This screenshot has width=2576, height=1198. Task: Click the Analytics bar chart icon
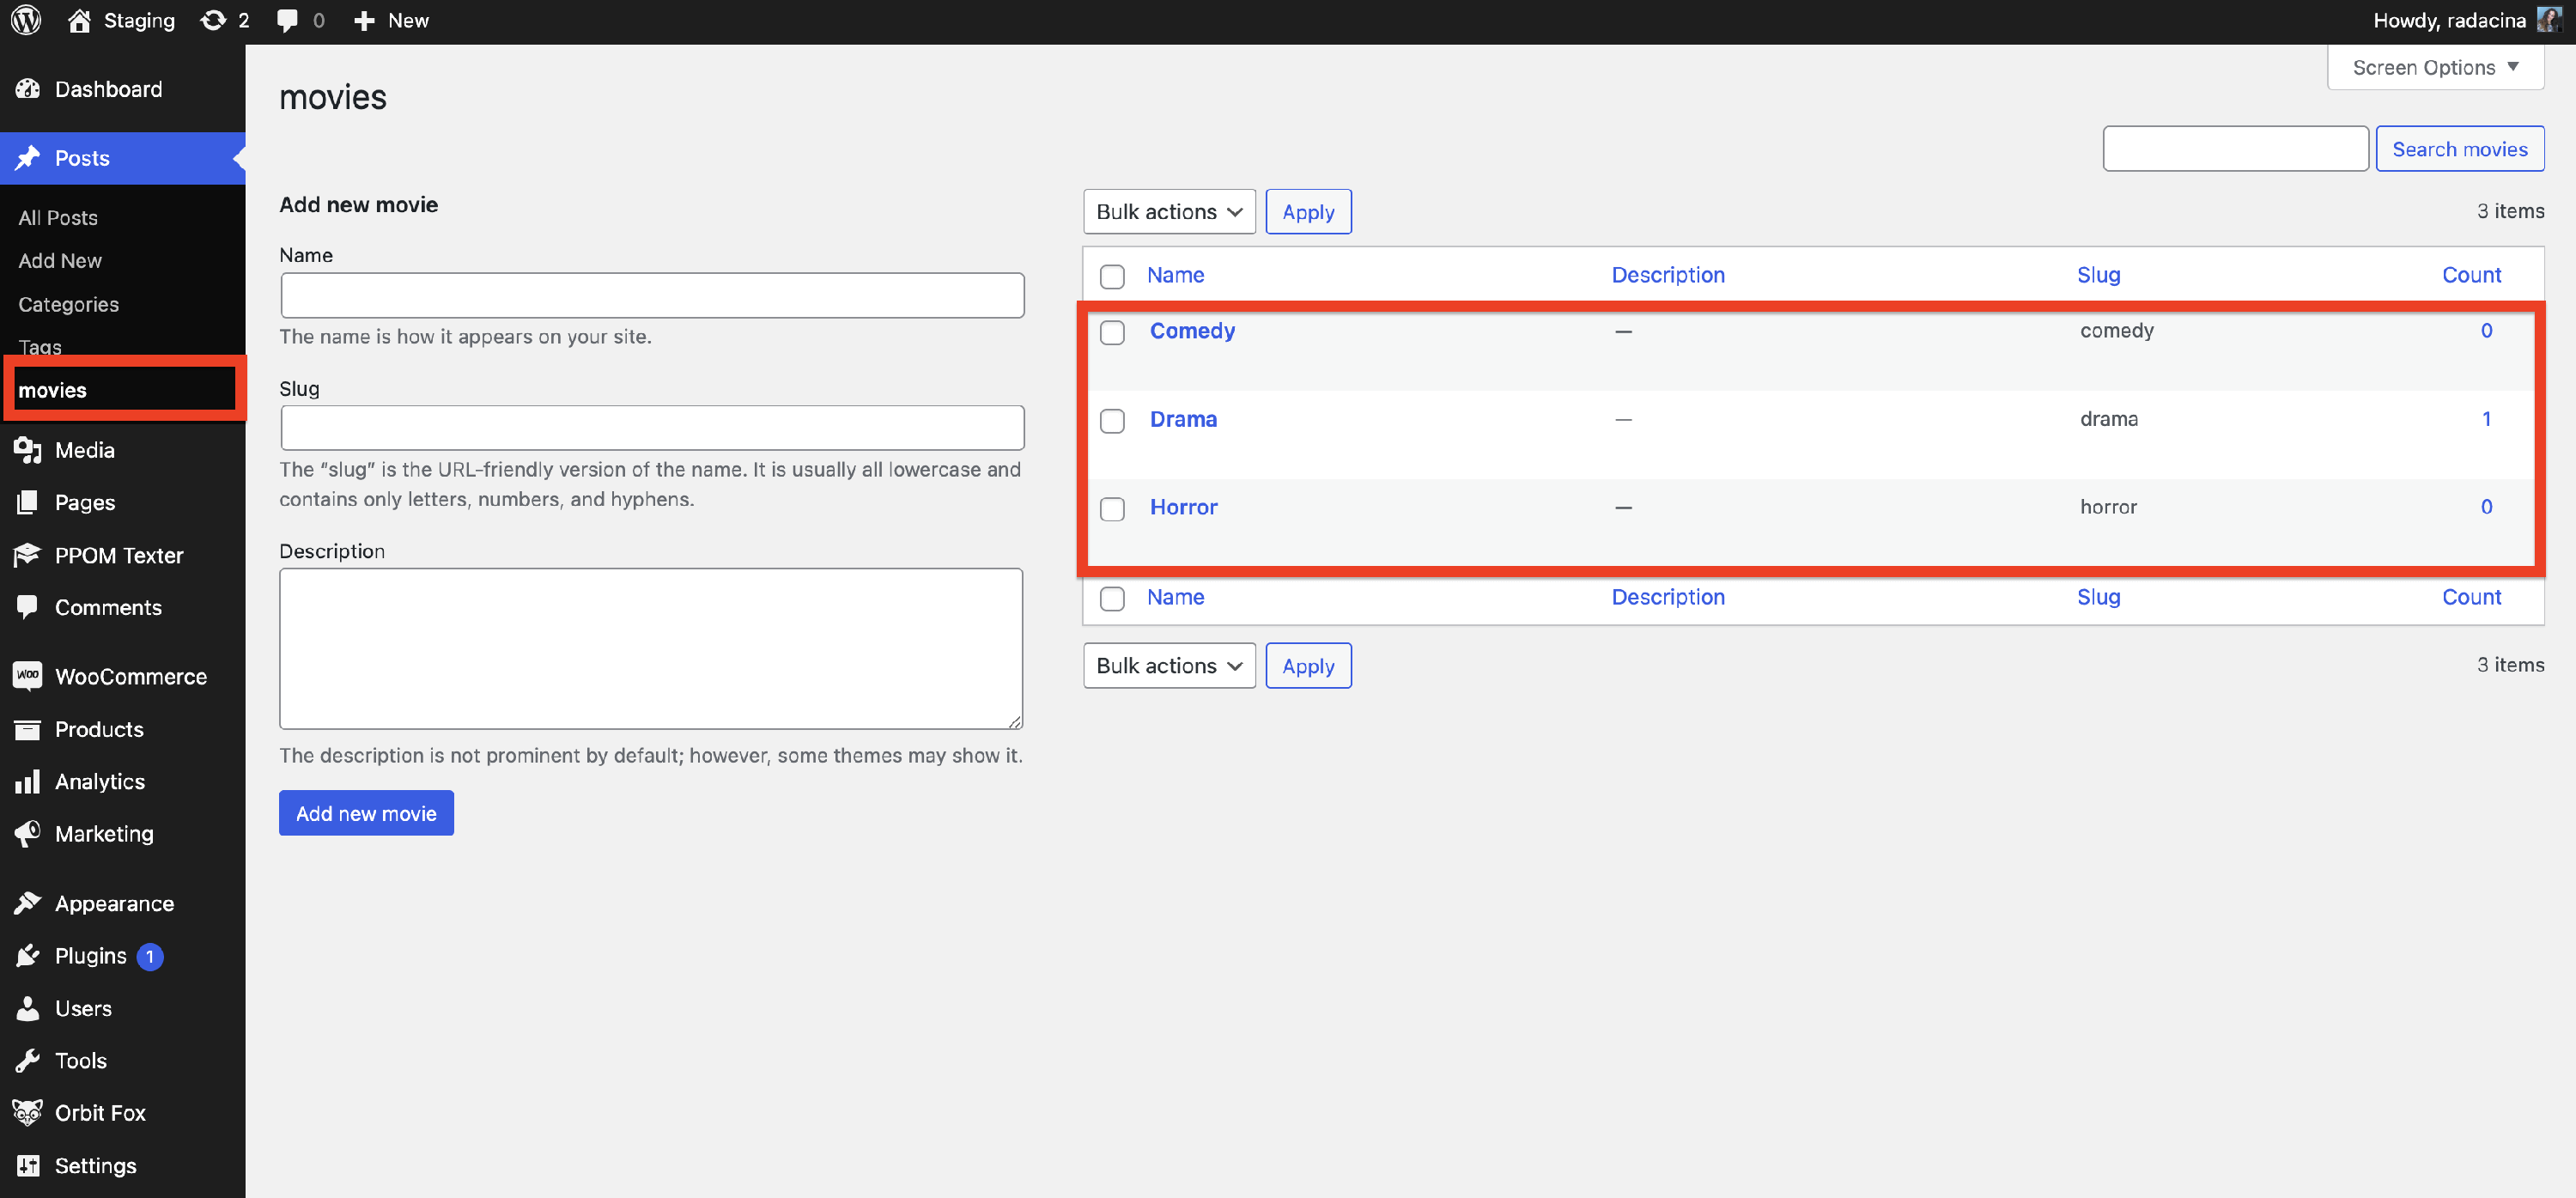[x=28, y=781]
